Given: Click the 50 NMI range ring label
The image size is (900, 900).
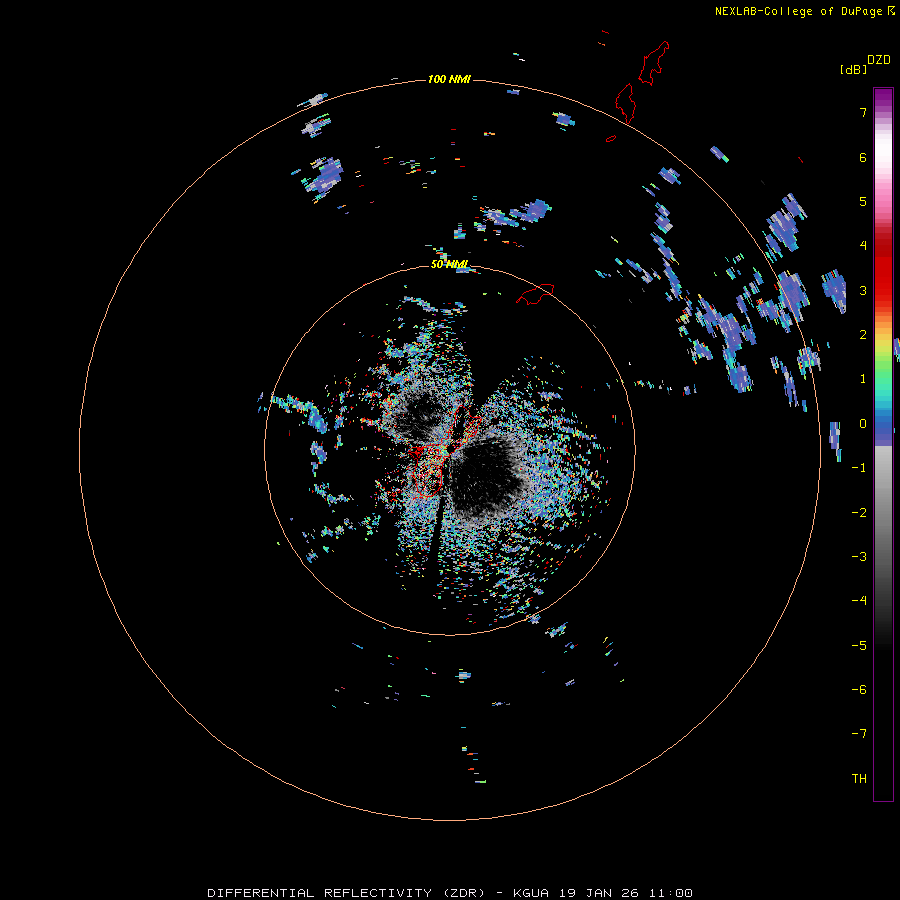Looking at the screenshot, I should point(449,265).
